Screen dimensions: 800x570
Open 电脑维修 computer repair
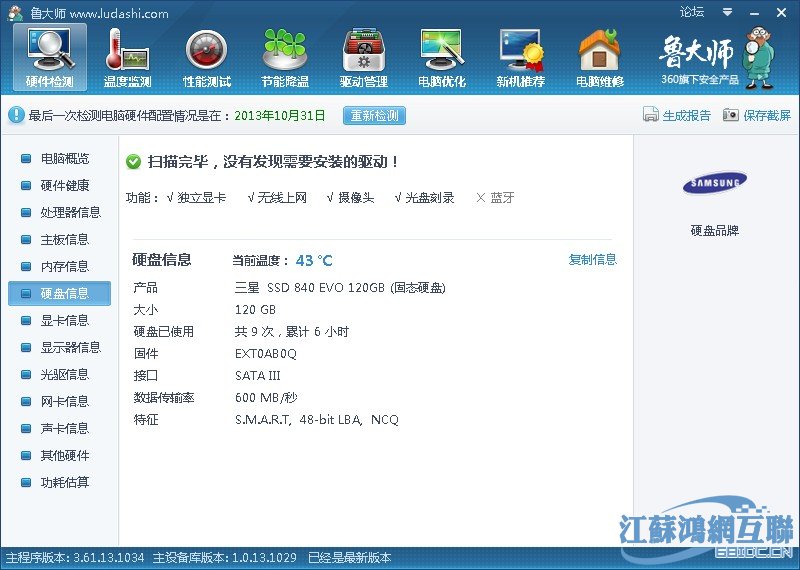599,58
